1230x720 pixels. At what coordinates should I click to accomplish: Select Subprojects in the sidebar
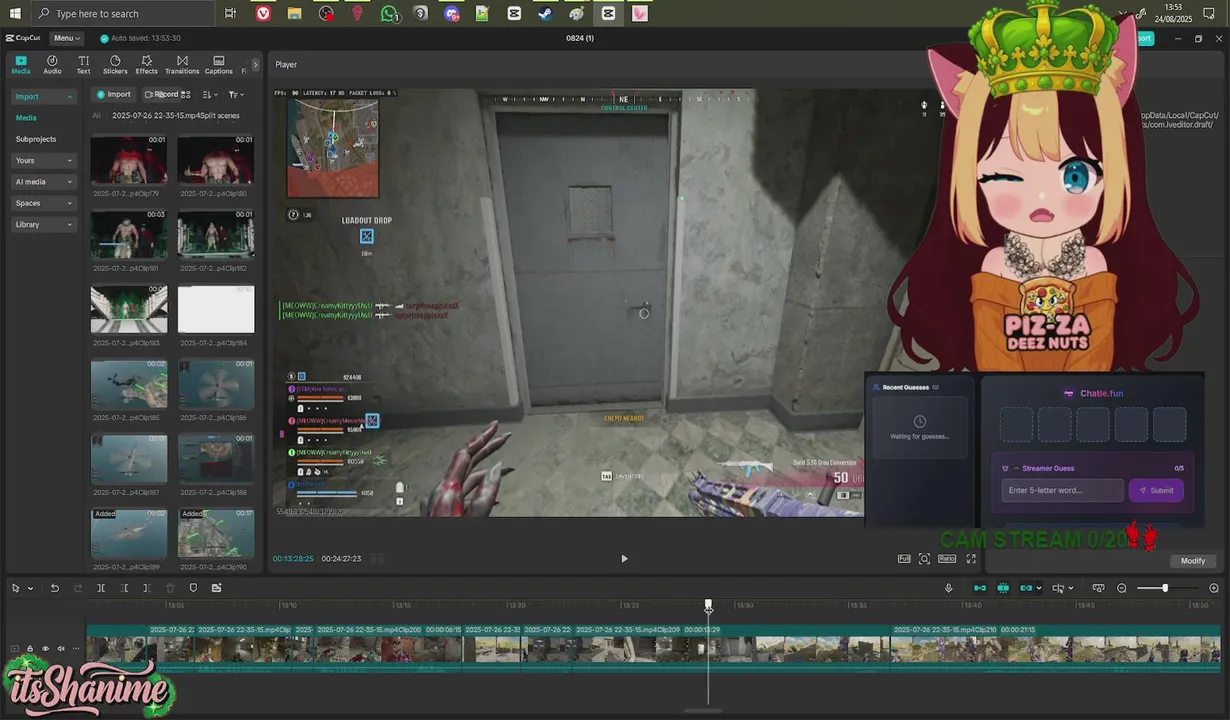pyautogui.click(x=36, y=139)
